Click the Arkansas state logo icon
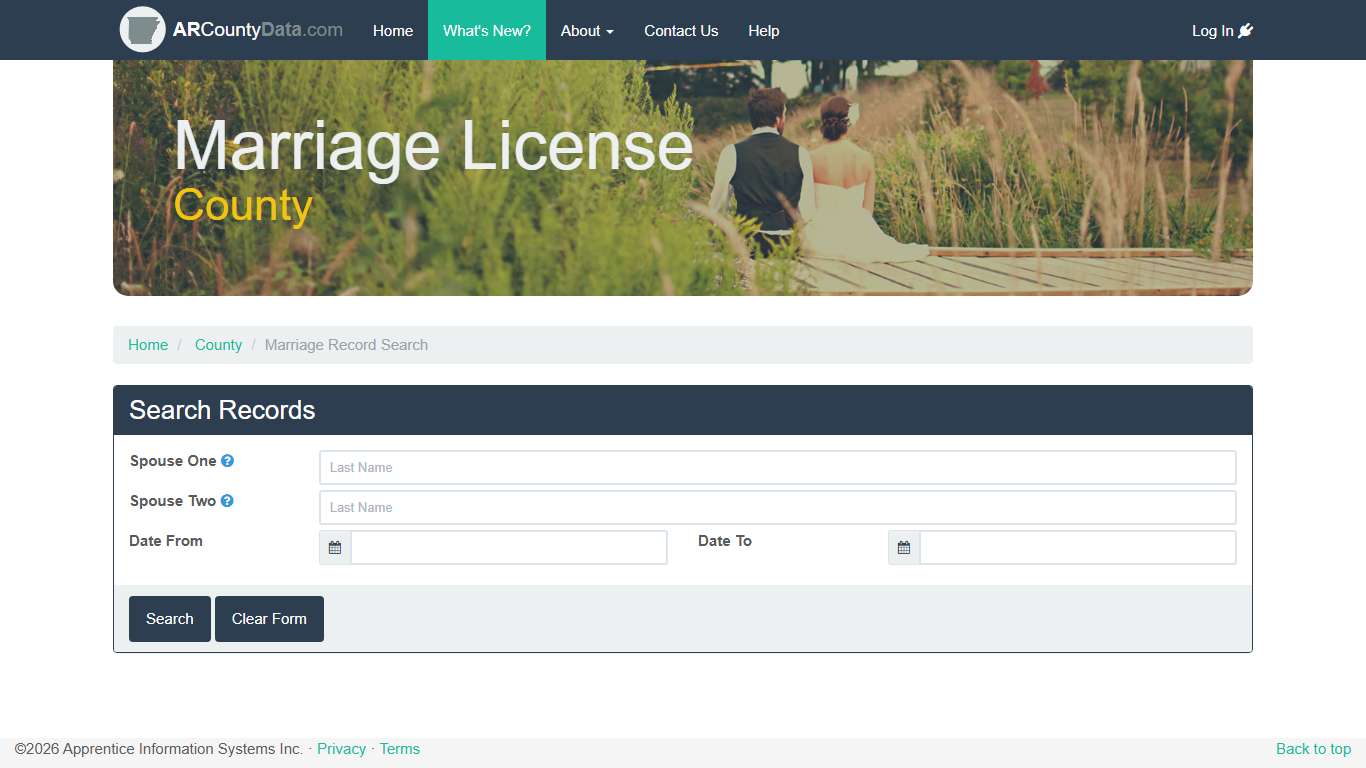Viewport: 1366px width, 768px height. coord(143,30)
